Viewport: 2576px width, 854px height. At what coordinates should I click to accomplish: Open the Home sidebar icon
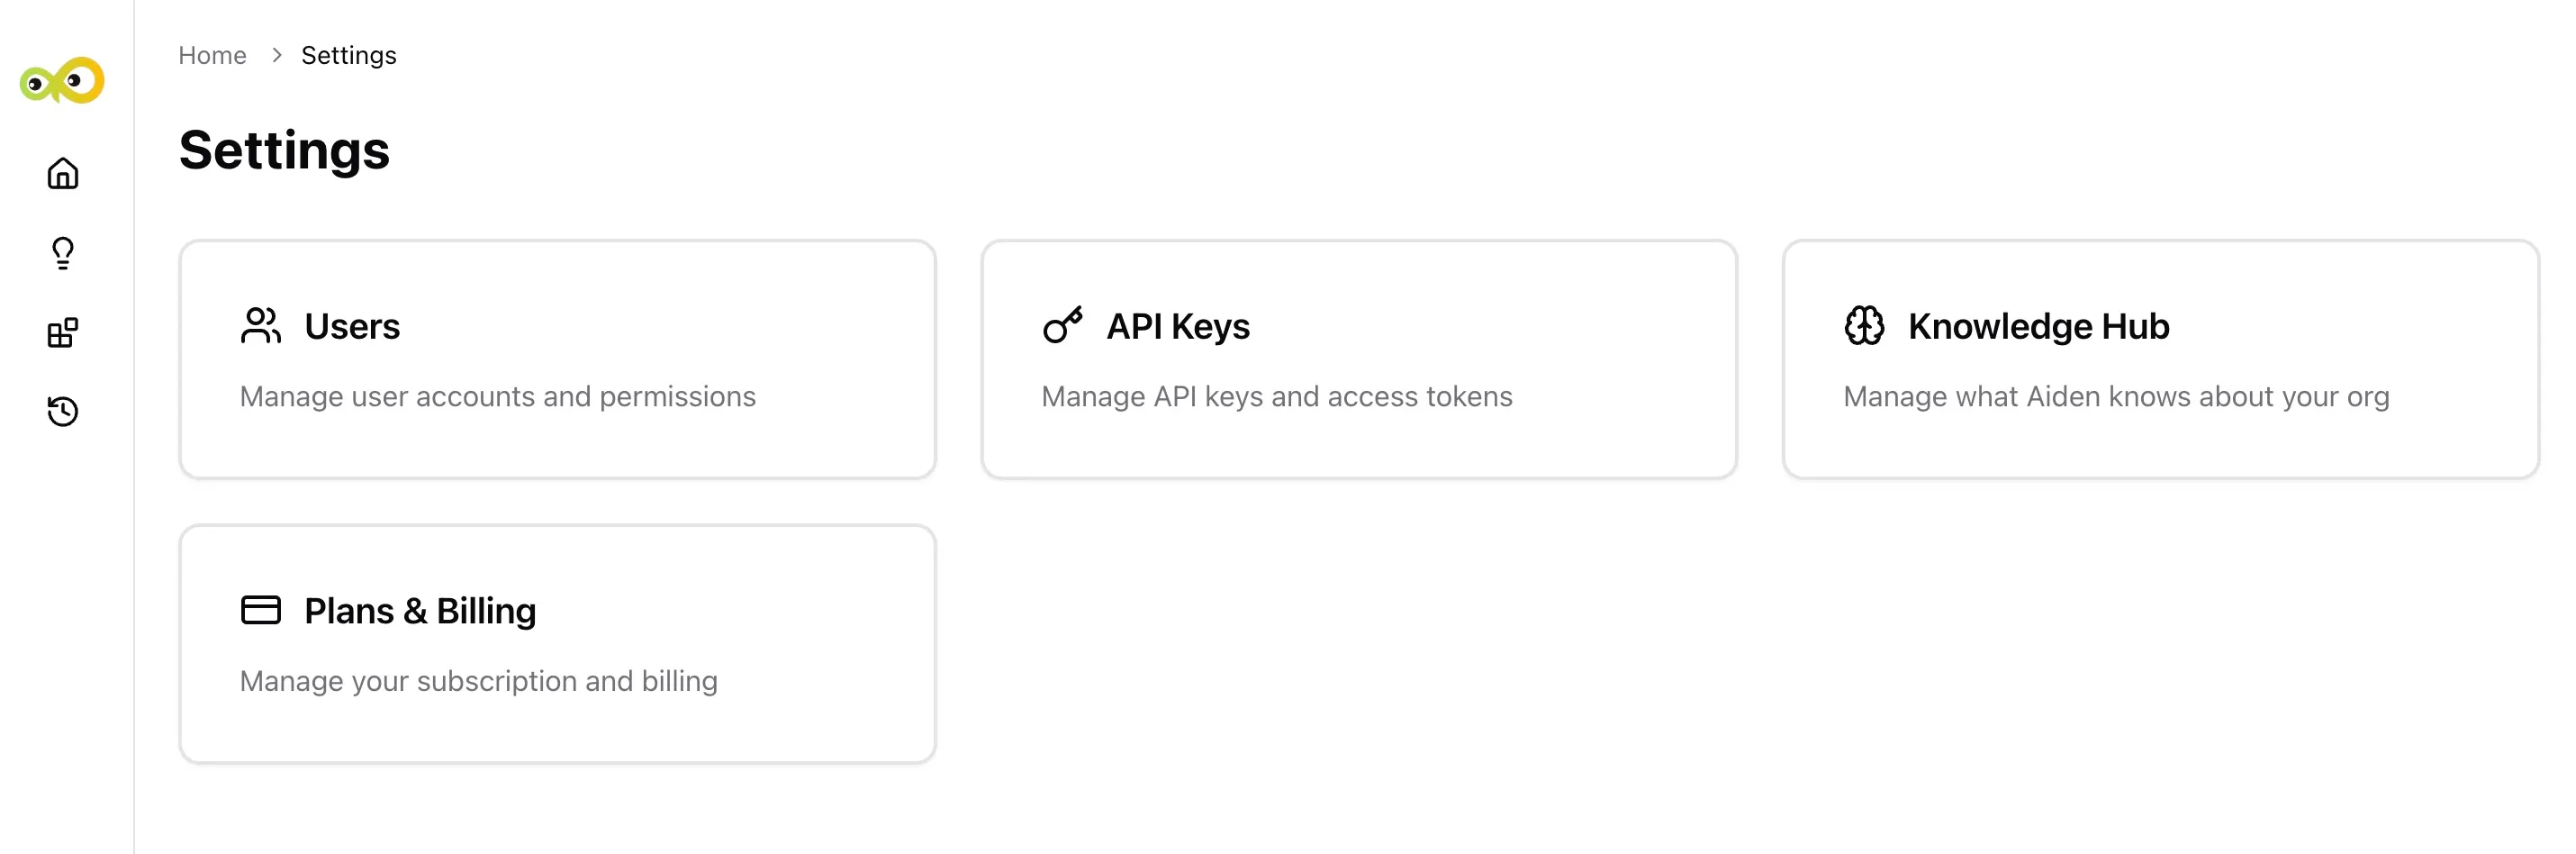click(x=63, y=174)
